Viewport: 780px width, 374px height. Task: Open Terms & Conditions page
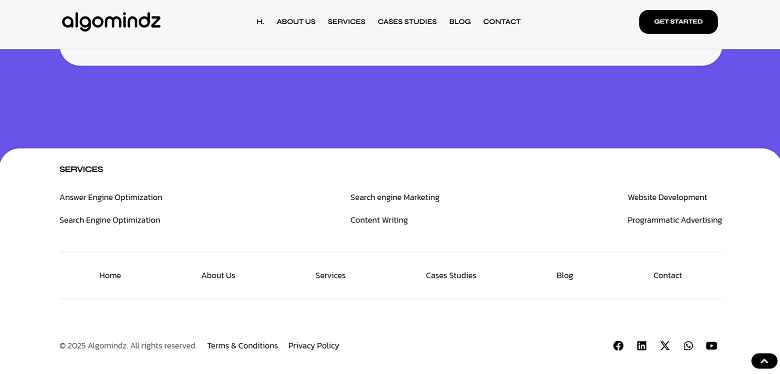click(x=243, y=346)
